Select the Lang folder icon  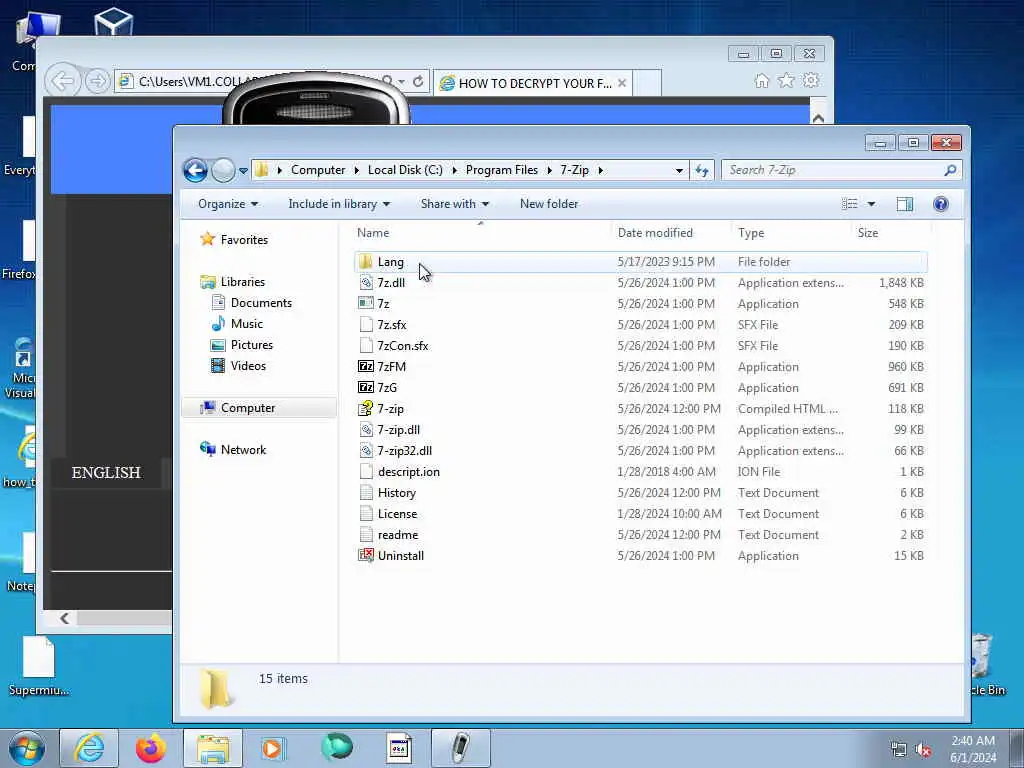tap(366, 262)
